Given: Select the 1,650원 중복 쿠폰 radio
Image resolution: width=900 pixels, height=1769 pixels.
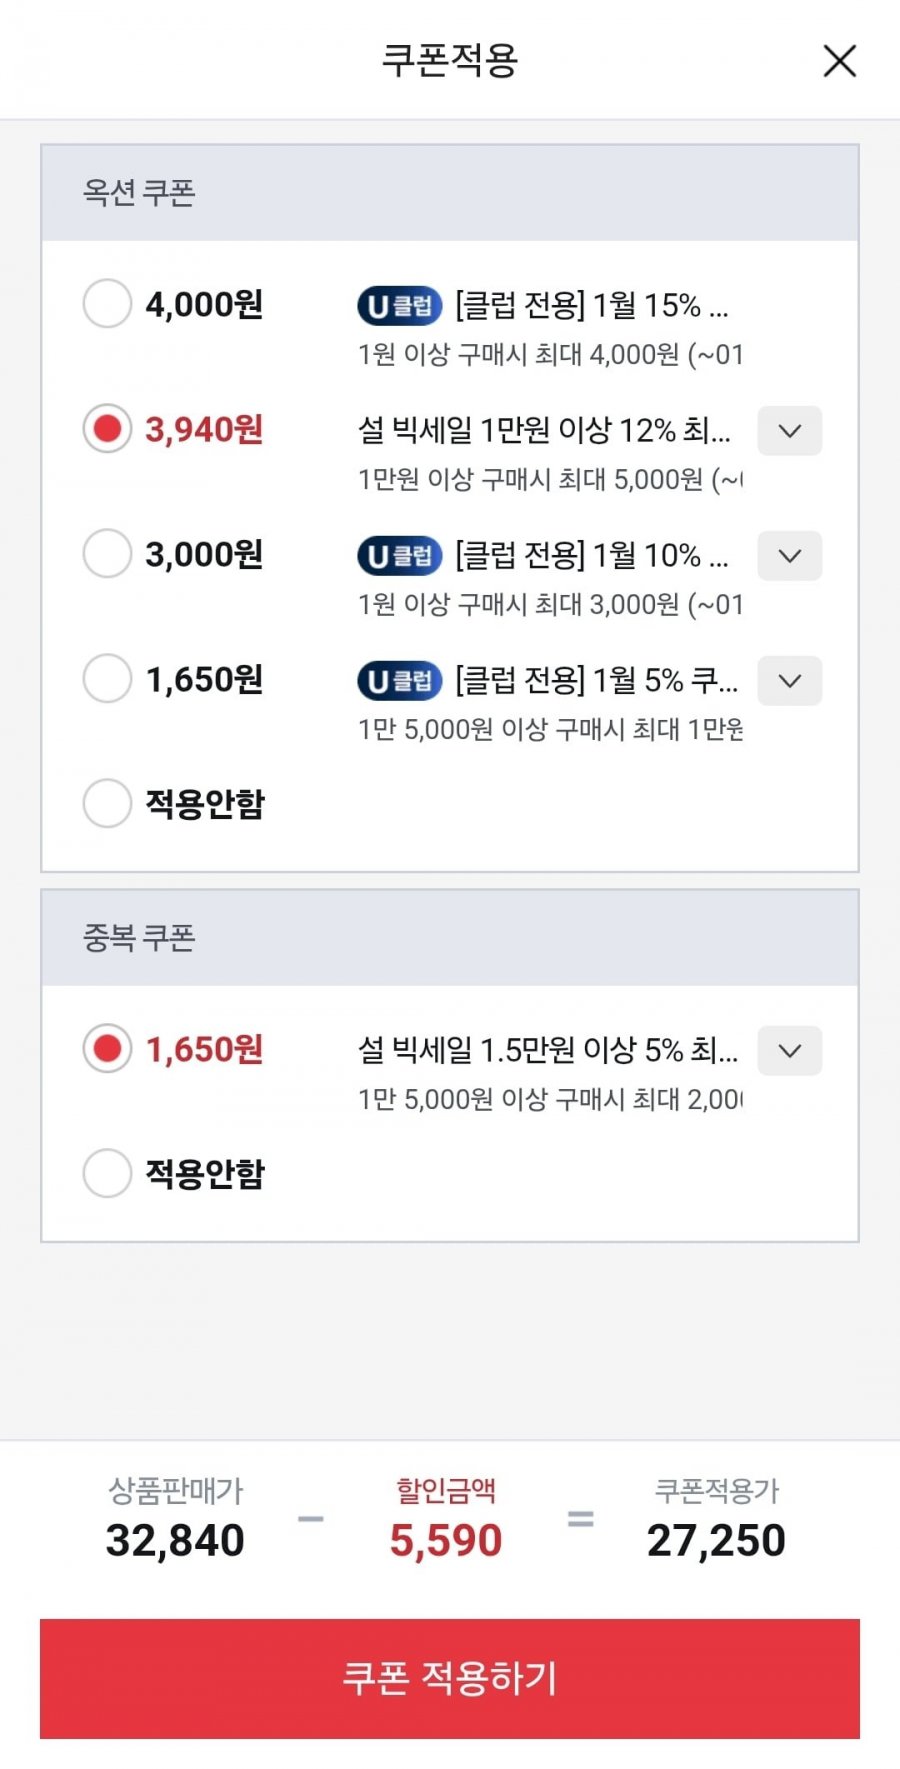Looking at the screenshot, I should [x=107, y=1049].
